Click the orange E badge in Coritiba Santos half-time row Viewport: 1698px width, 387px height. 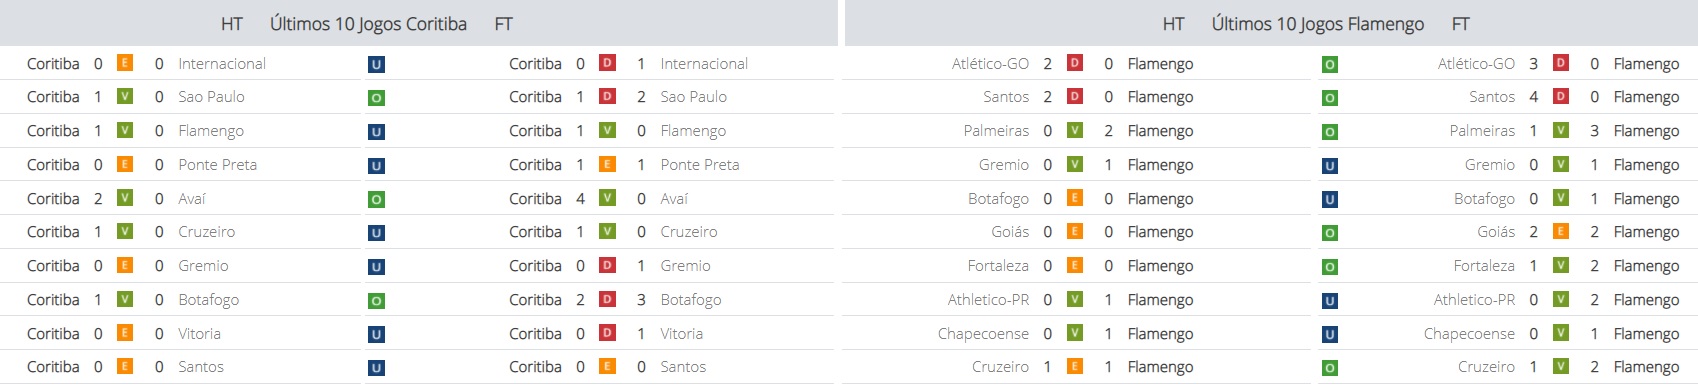tap(125, 366)
